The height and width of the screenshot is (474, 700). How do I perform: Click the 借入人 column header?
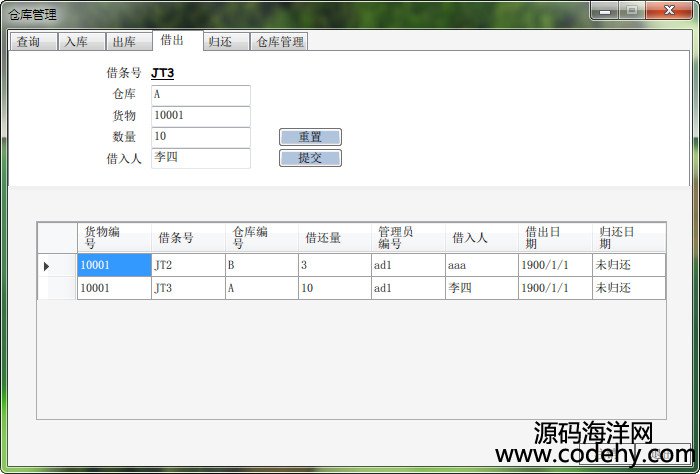(482, 237)
